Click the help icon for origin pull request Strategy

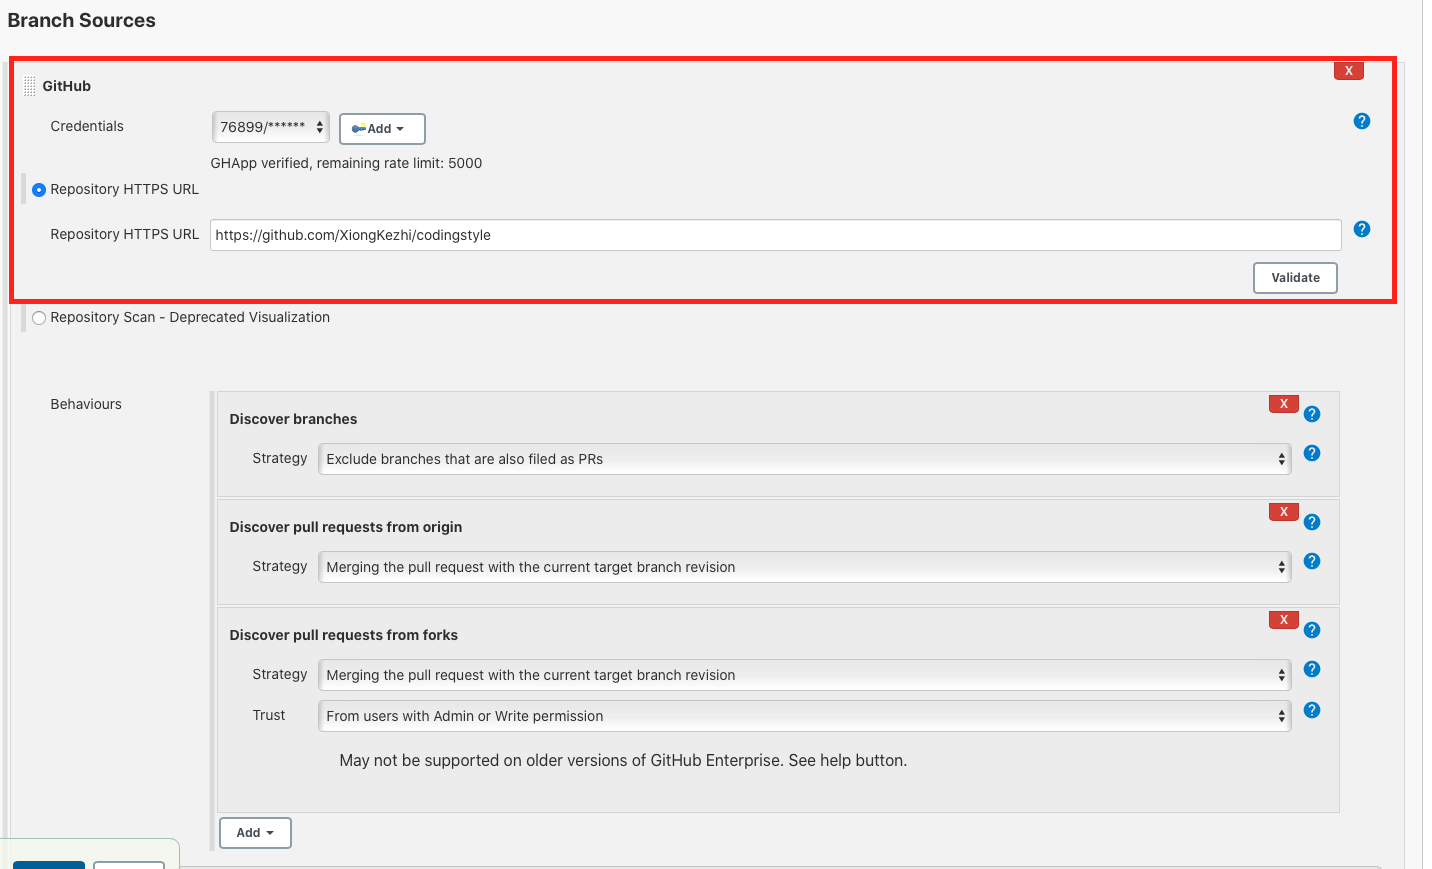[1312, 561]
